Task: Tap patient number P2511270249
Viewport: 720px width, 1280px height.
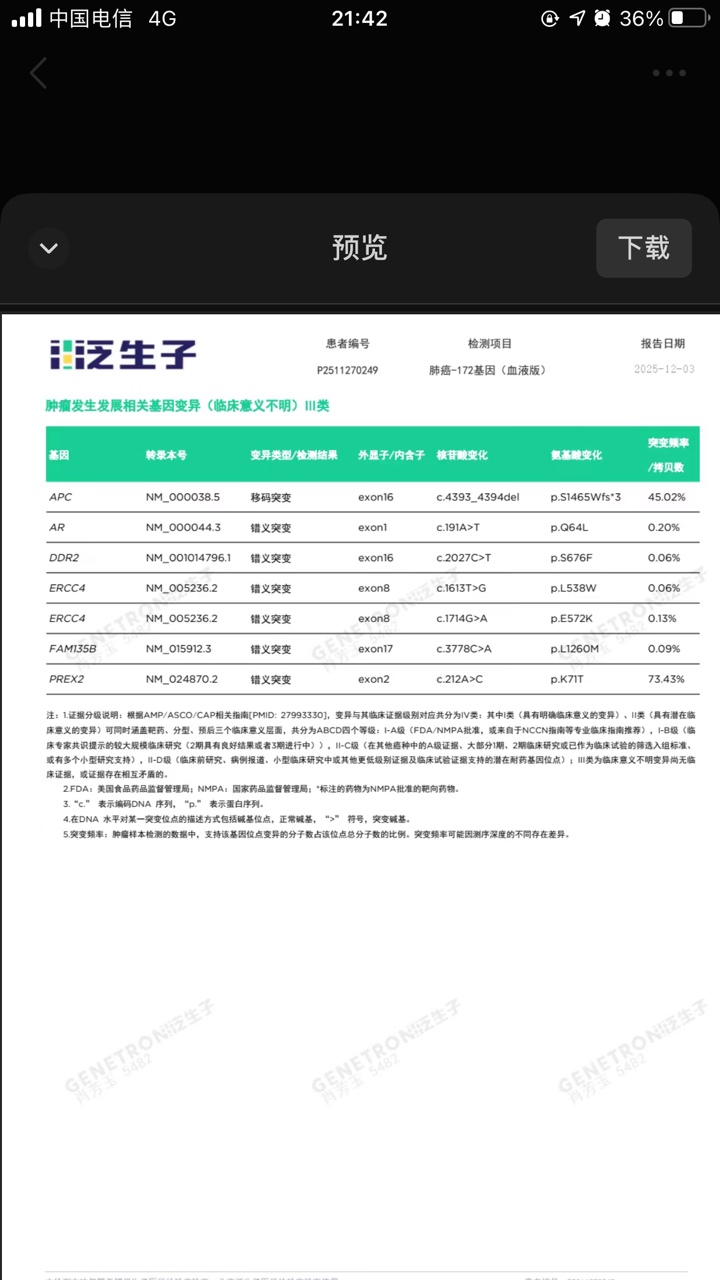Action: [347, 370]
